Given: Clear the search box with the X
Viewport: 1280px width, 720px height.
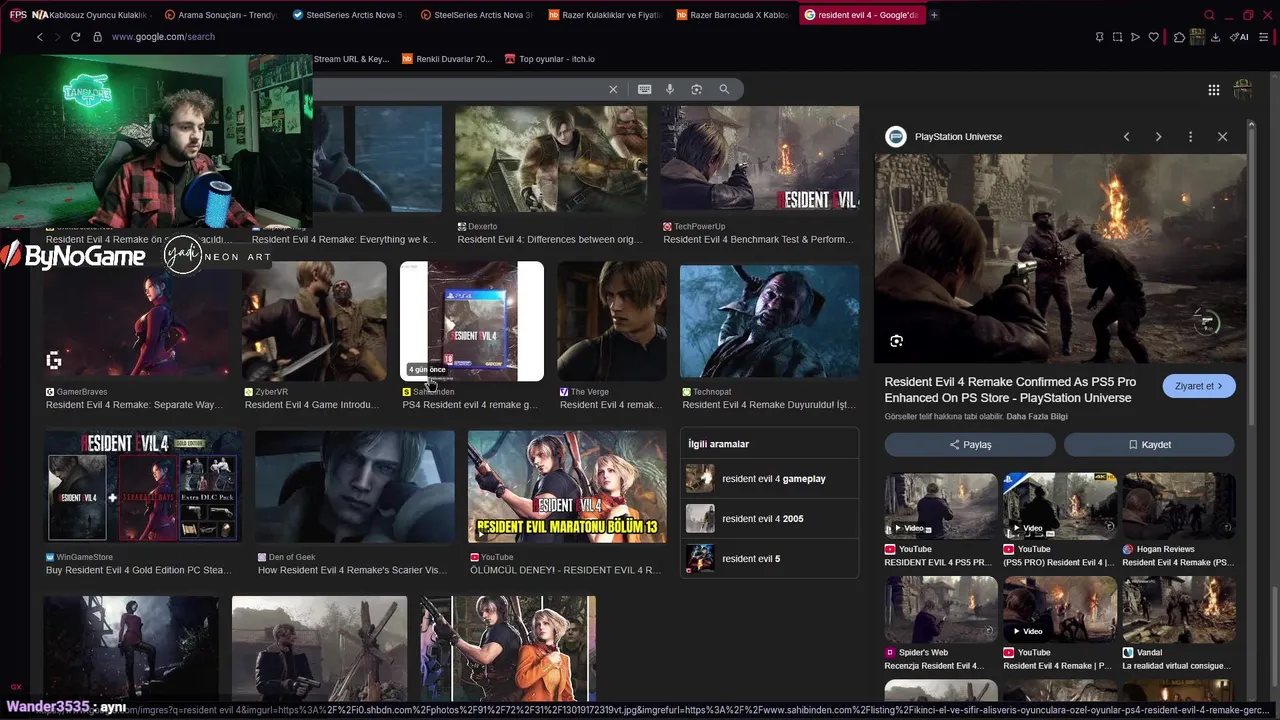Looking at the screenshot, I should 613,89.
